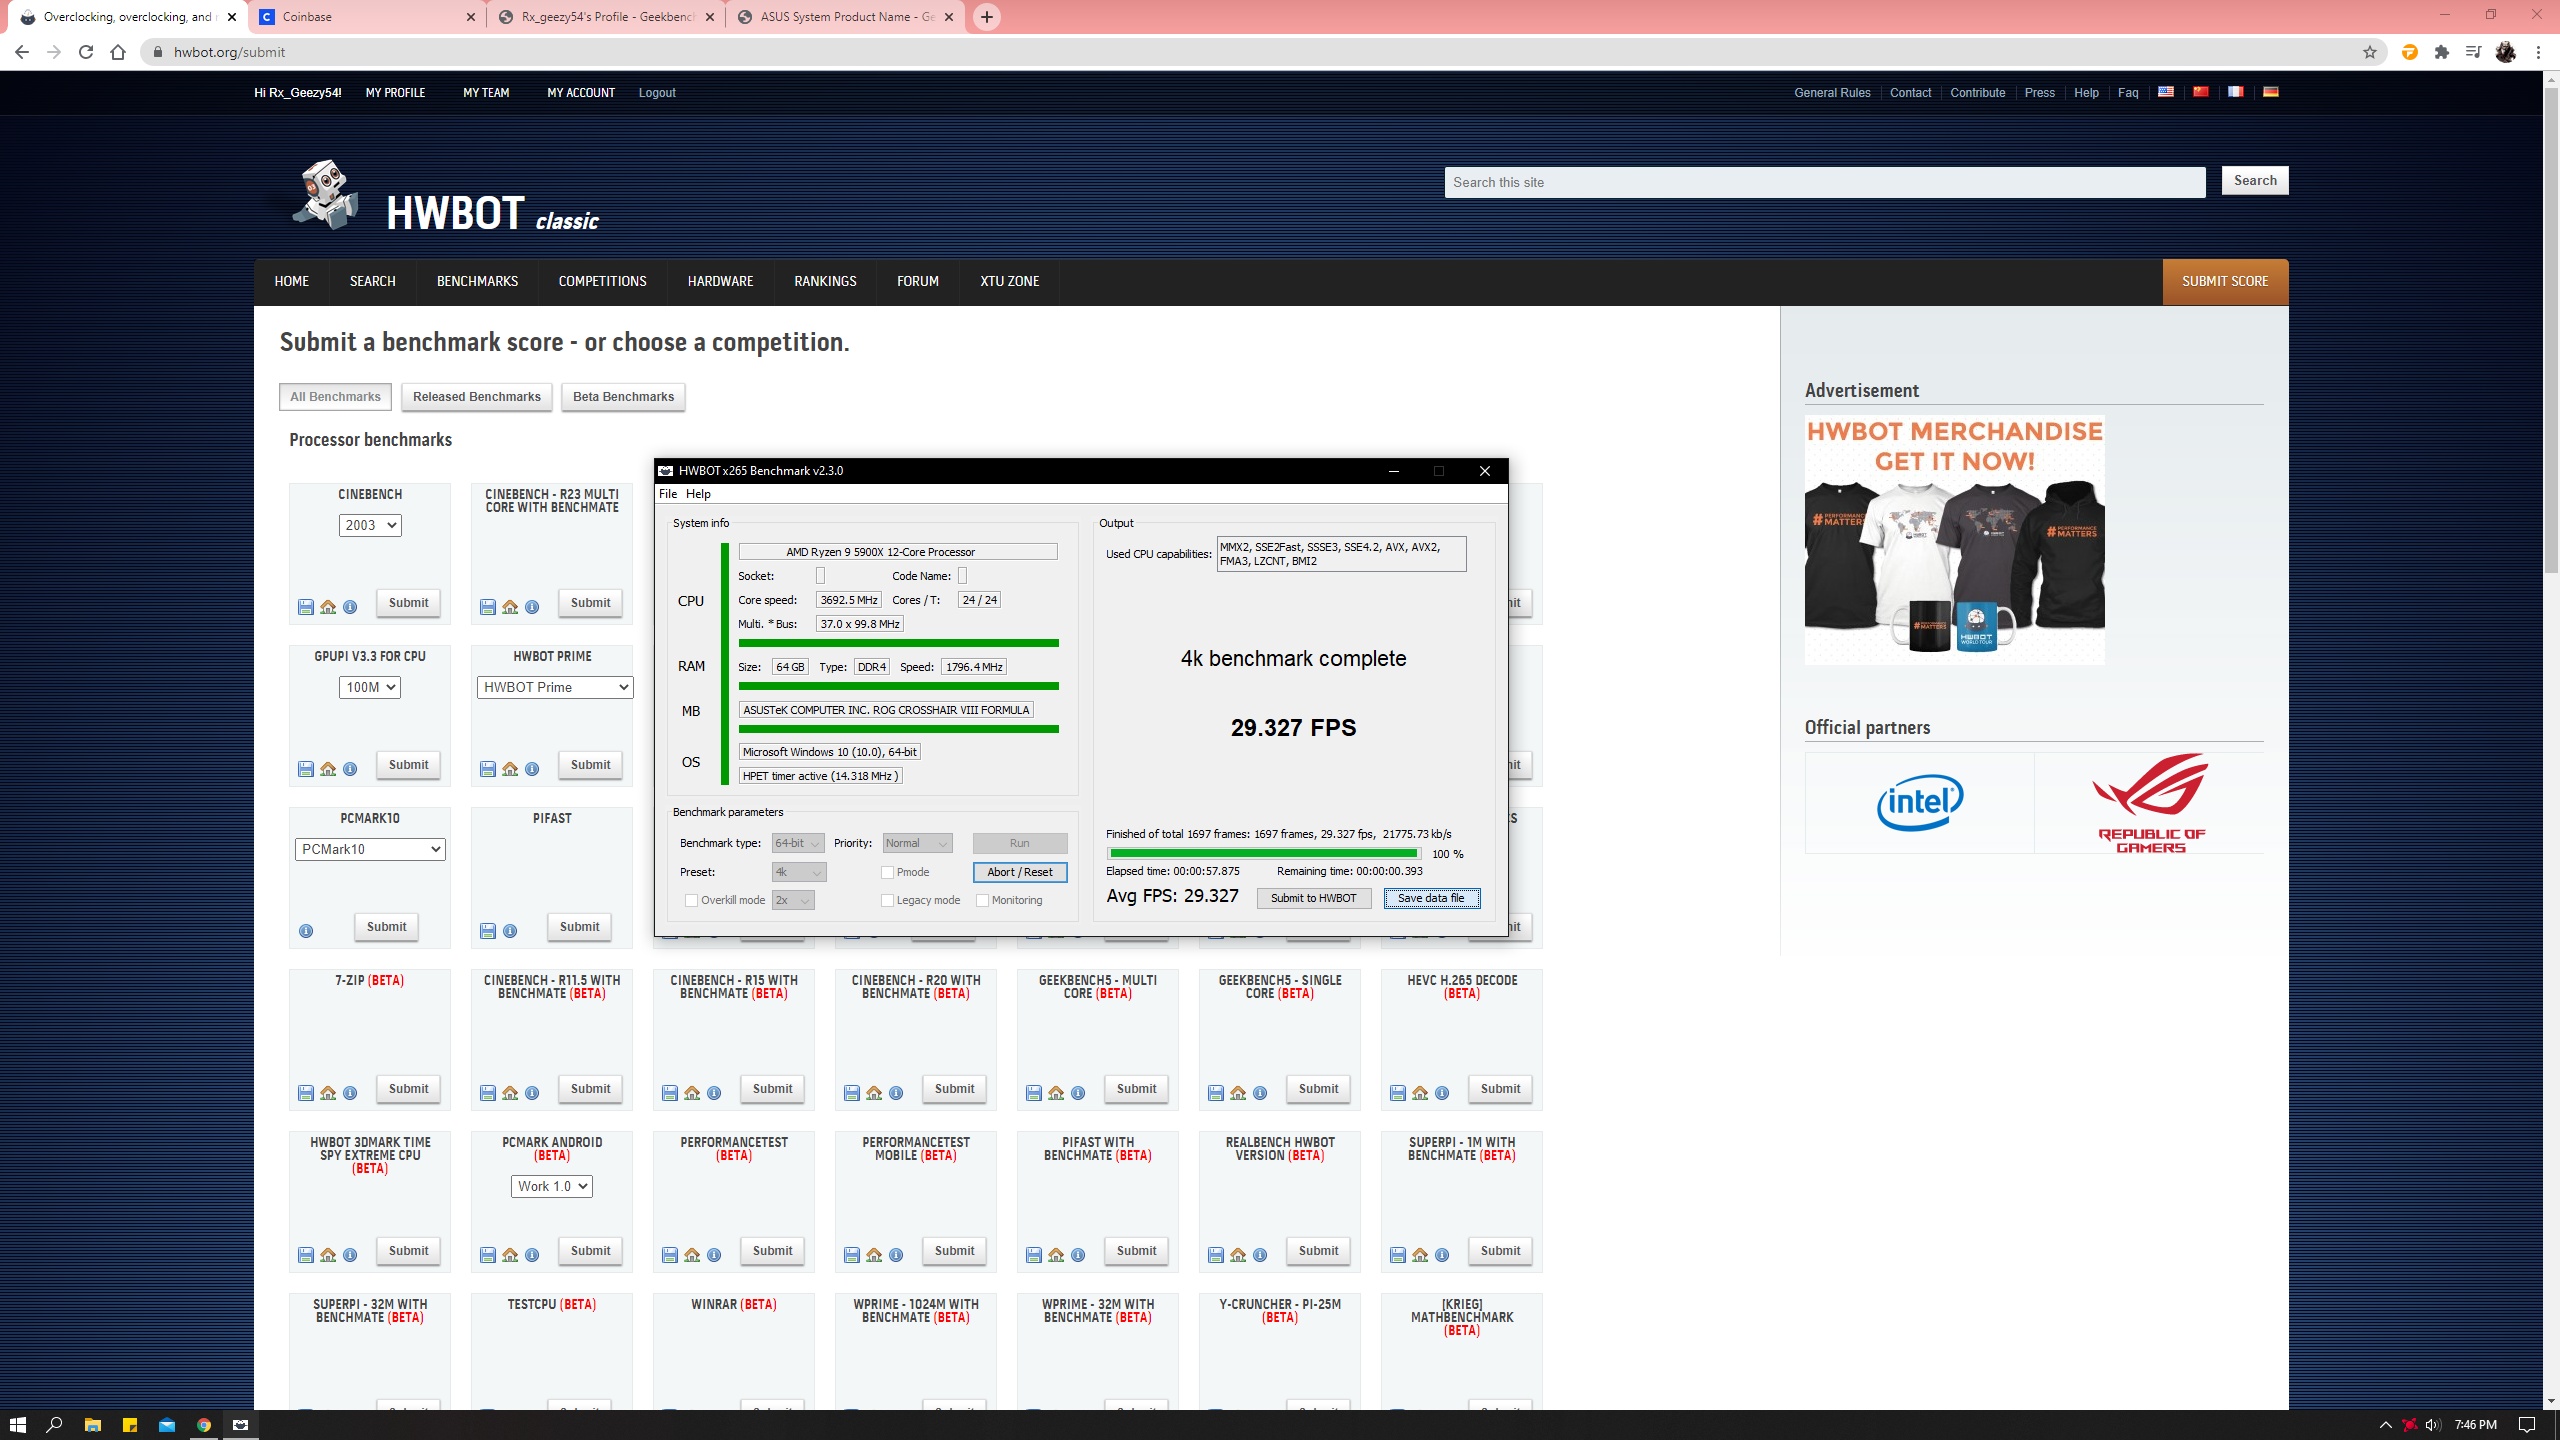
Task: Click the Search this site input field
Action: (x=1824, y=182)
